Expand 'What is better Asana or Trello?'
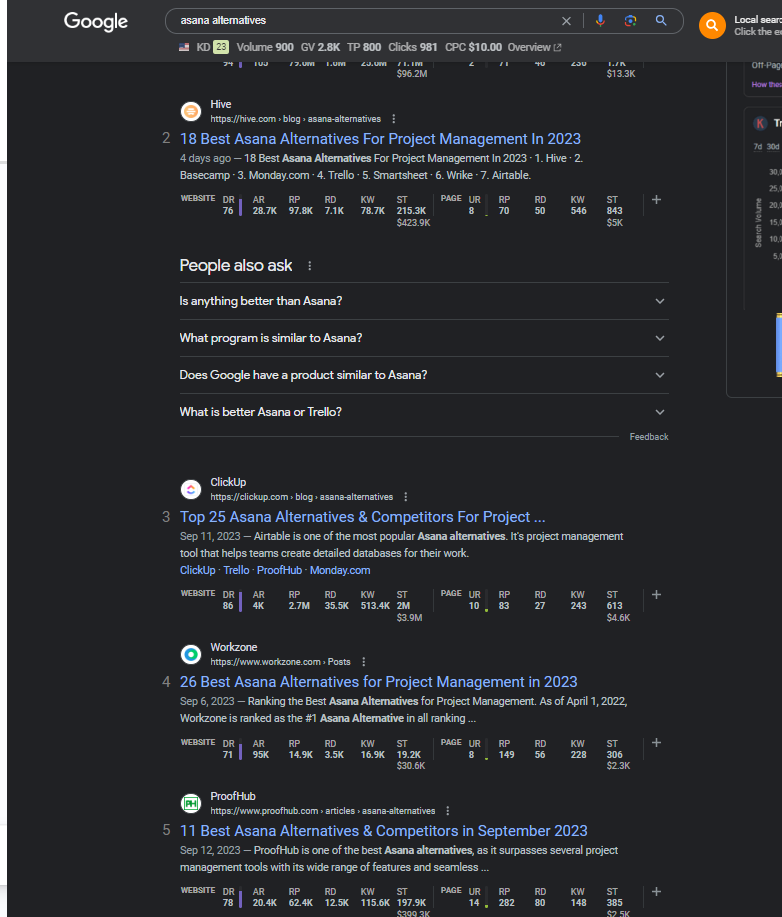Image resolution: width=782 pixels, height=917 pixels. coord(423,412)
